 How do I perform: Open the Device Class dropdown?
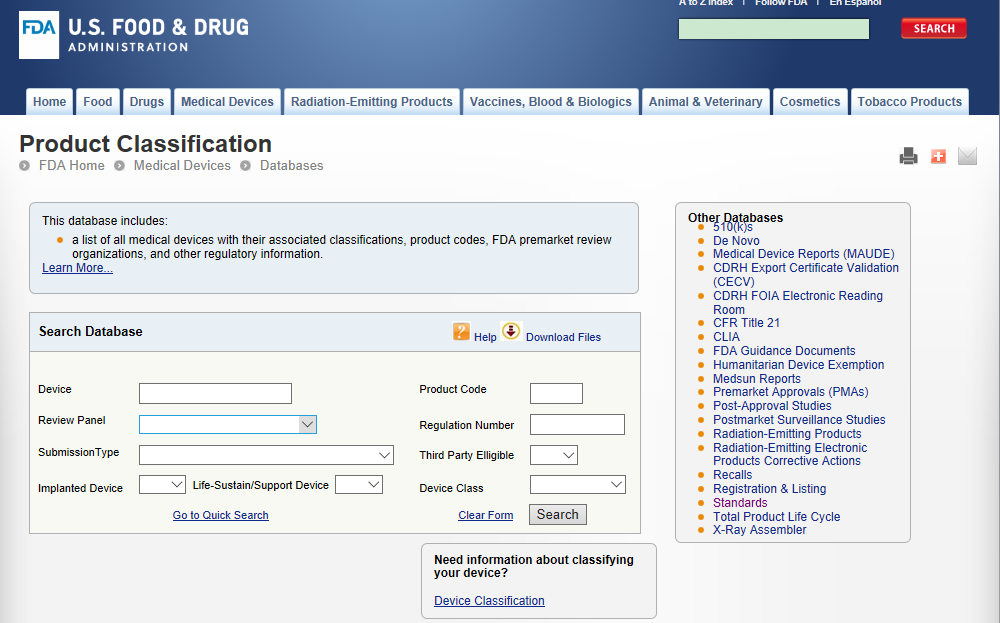coord(578,485)
